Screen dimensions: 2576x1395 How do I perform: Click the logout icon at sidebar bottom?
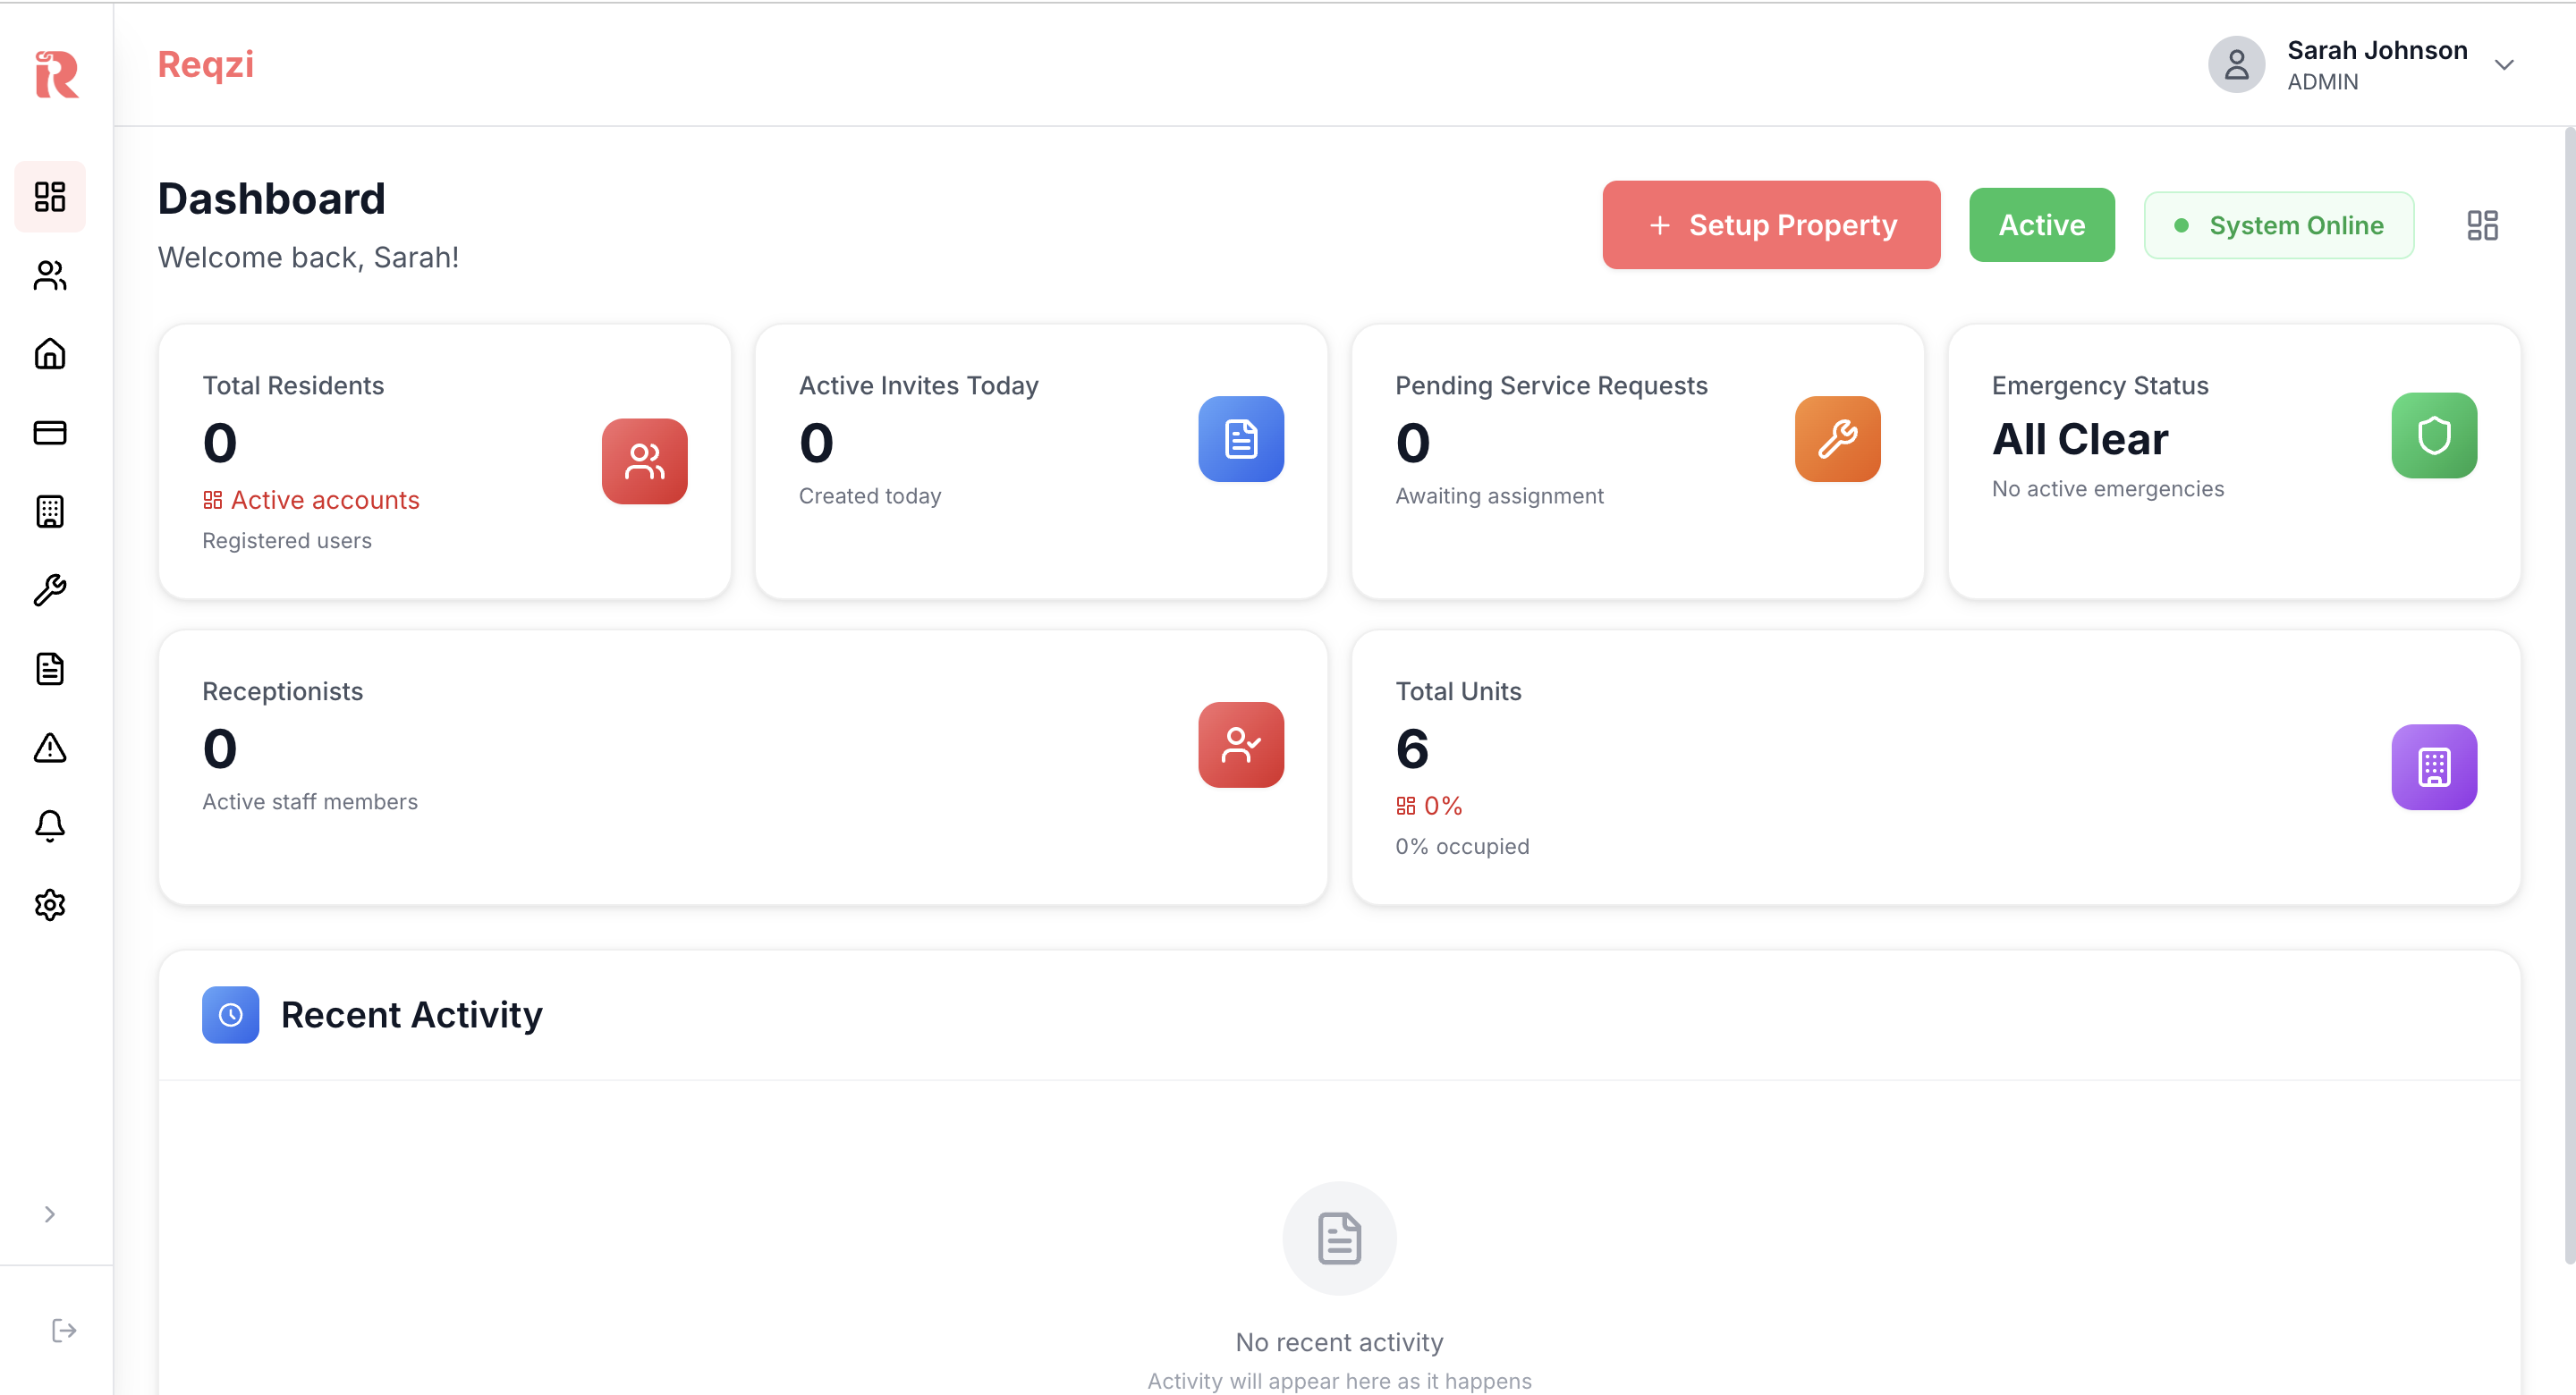pos(63,1329)
